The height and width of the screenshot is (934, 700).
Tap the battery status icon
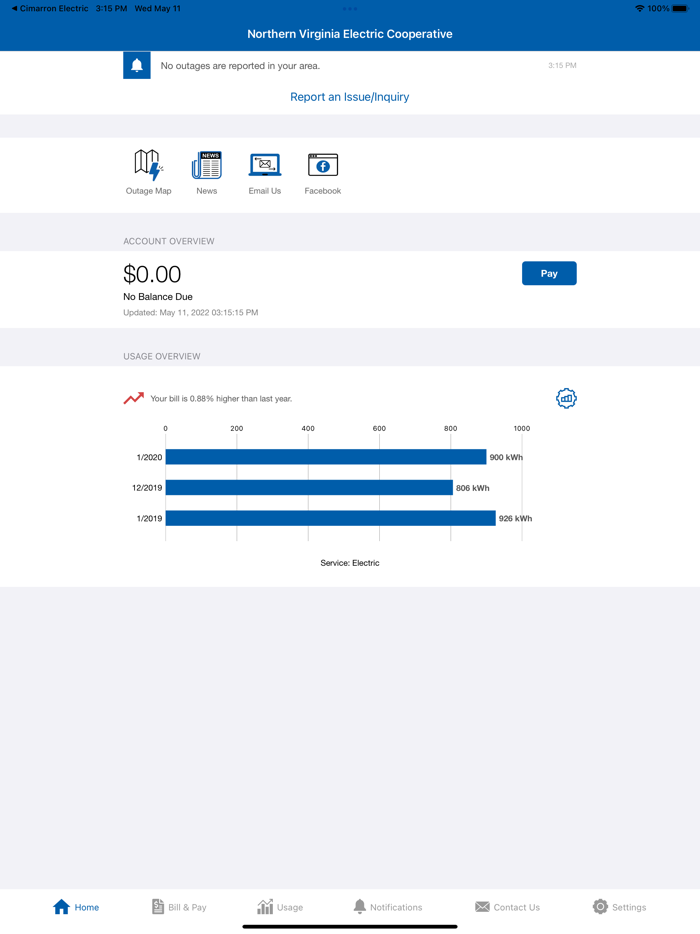pyautogui.click(x=680, y=8)
